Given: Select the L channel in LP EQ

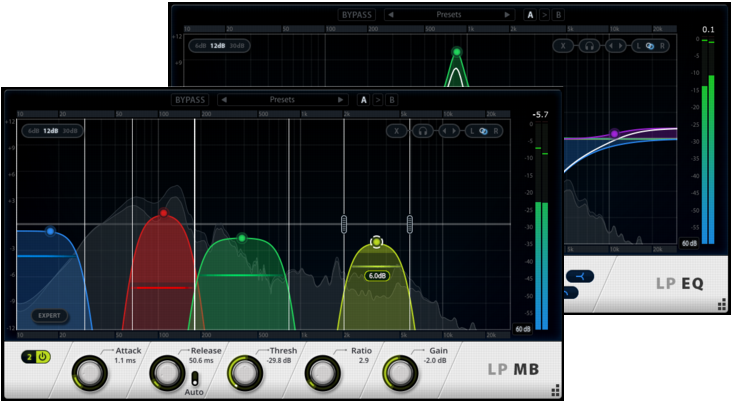Looking at the screenshot, I should pyautogui.click(x=639, y=46).
